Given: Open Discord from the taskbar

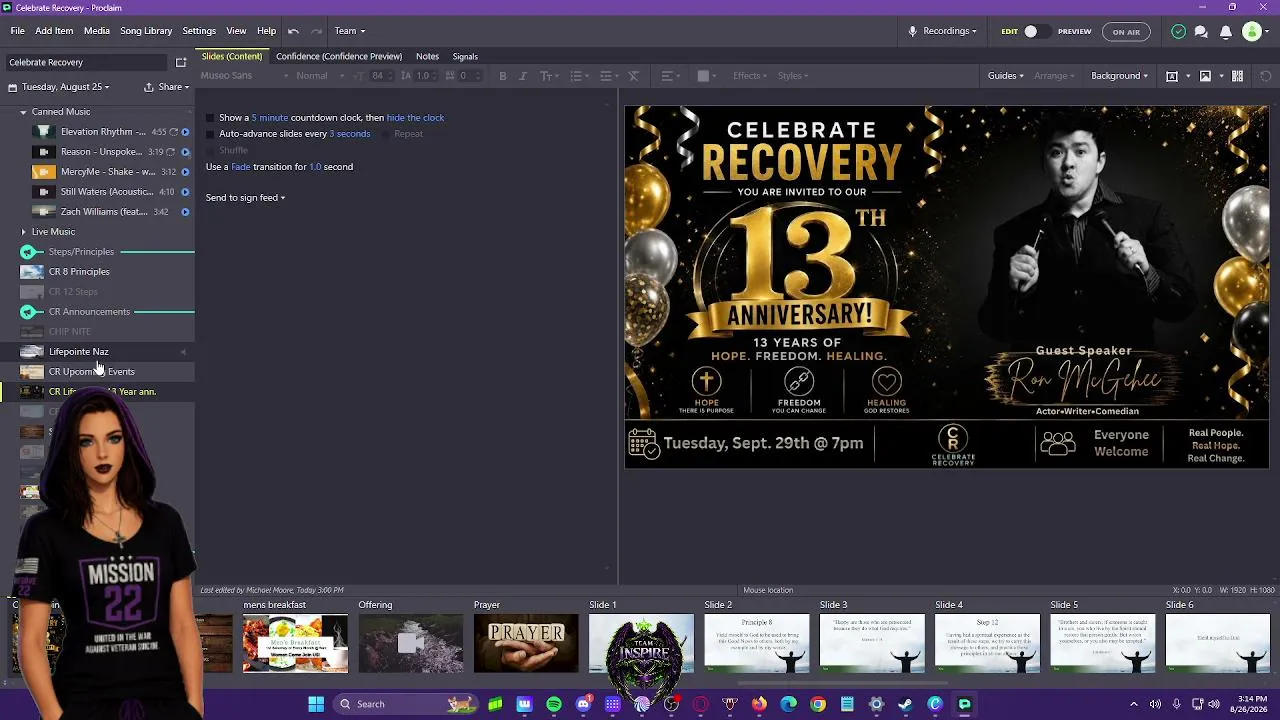Looking at the screenshot, I should click(583, 704).
